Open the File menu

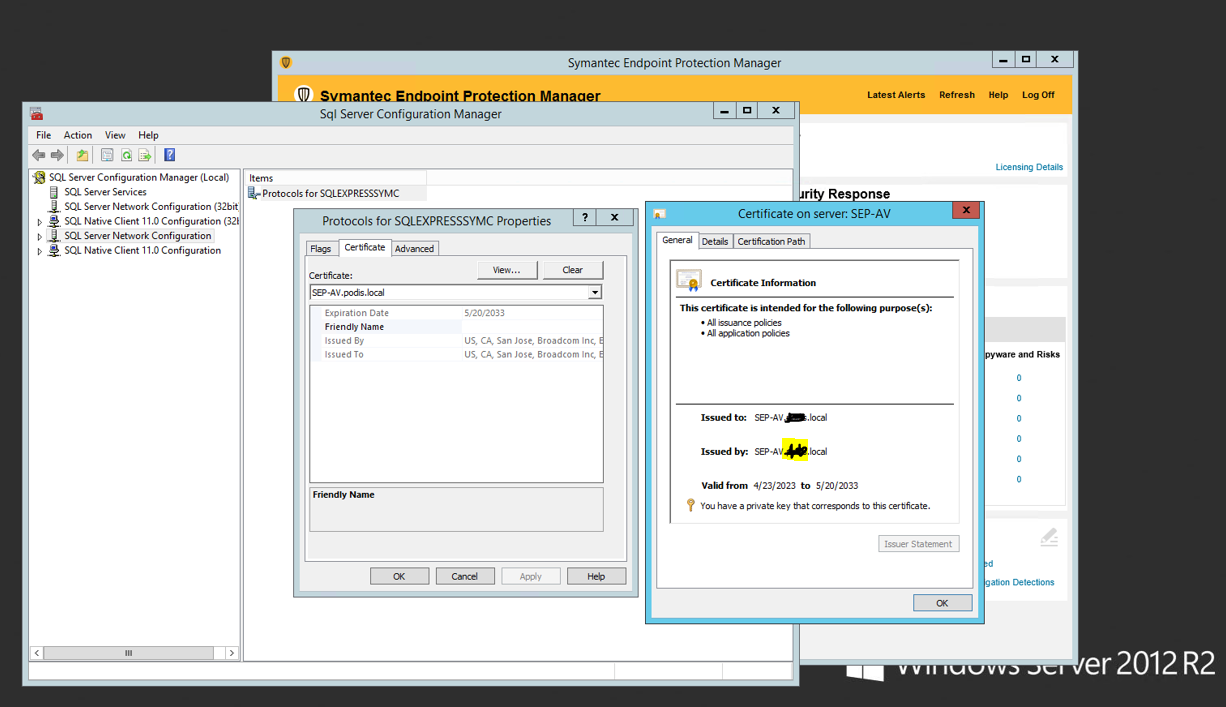pos(43,135)
